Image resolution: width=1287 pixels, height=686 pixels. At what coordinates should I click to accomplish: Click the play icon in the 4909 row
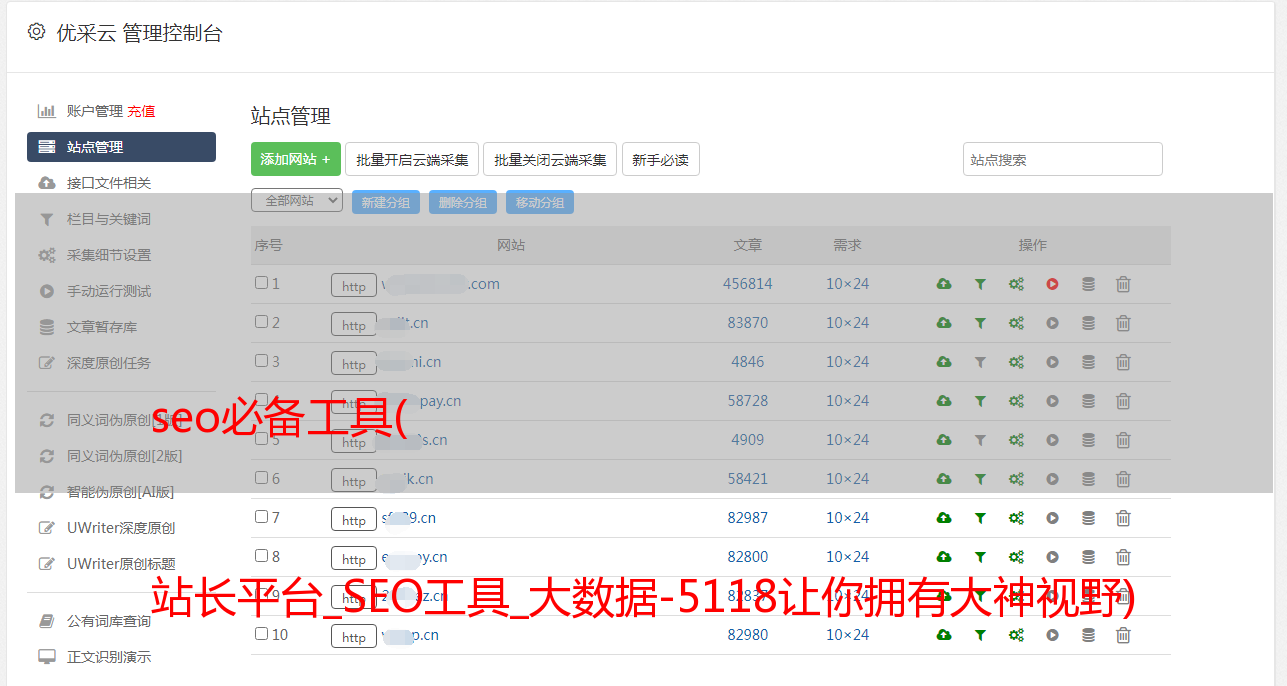point(1052,440)
